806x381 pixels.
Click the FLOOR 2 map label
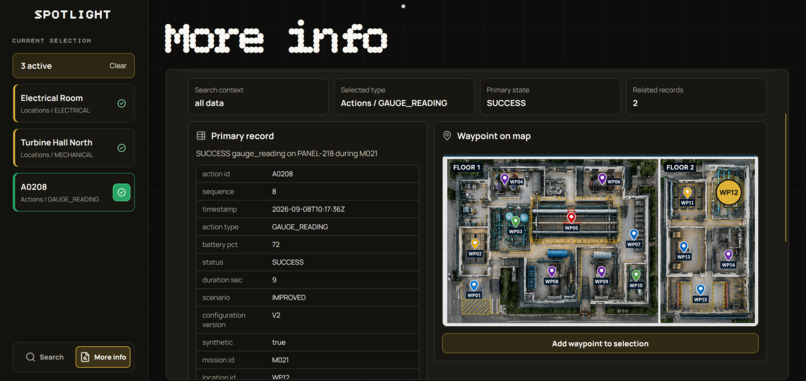coord(680,168)
